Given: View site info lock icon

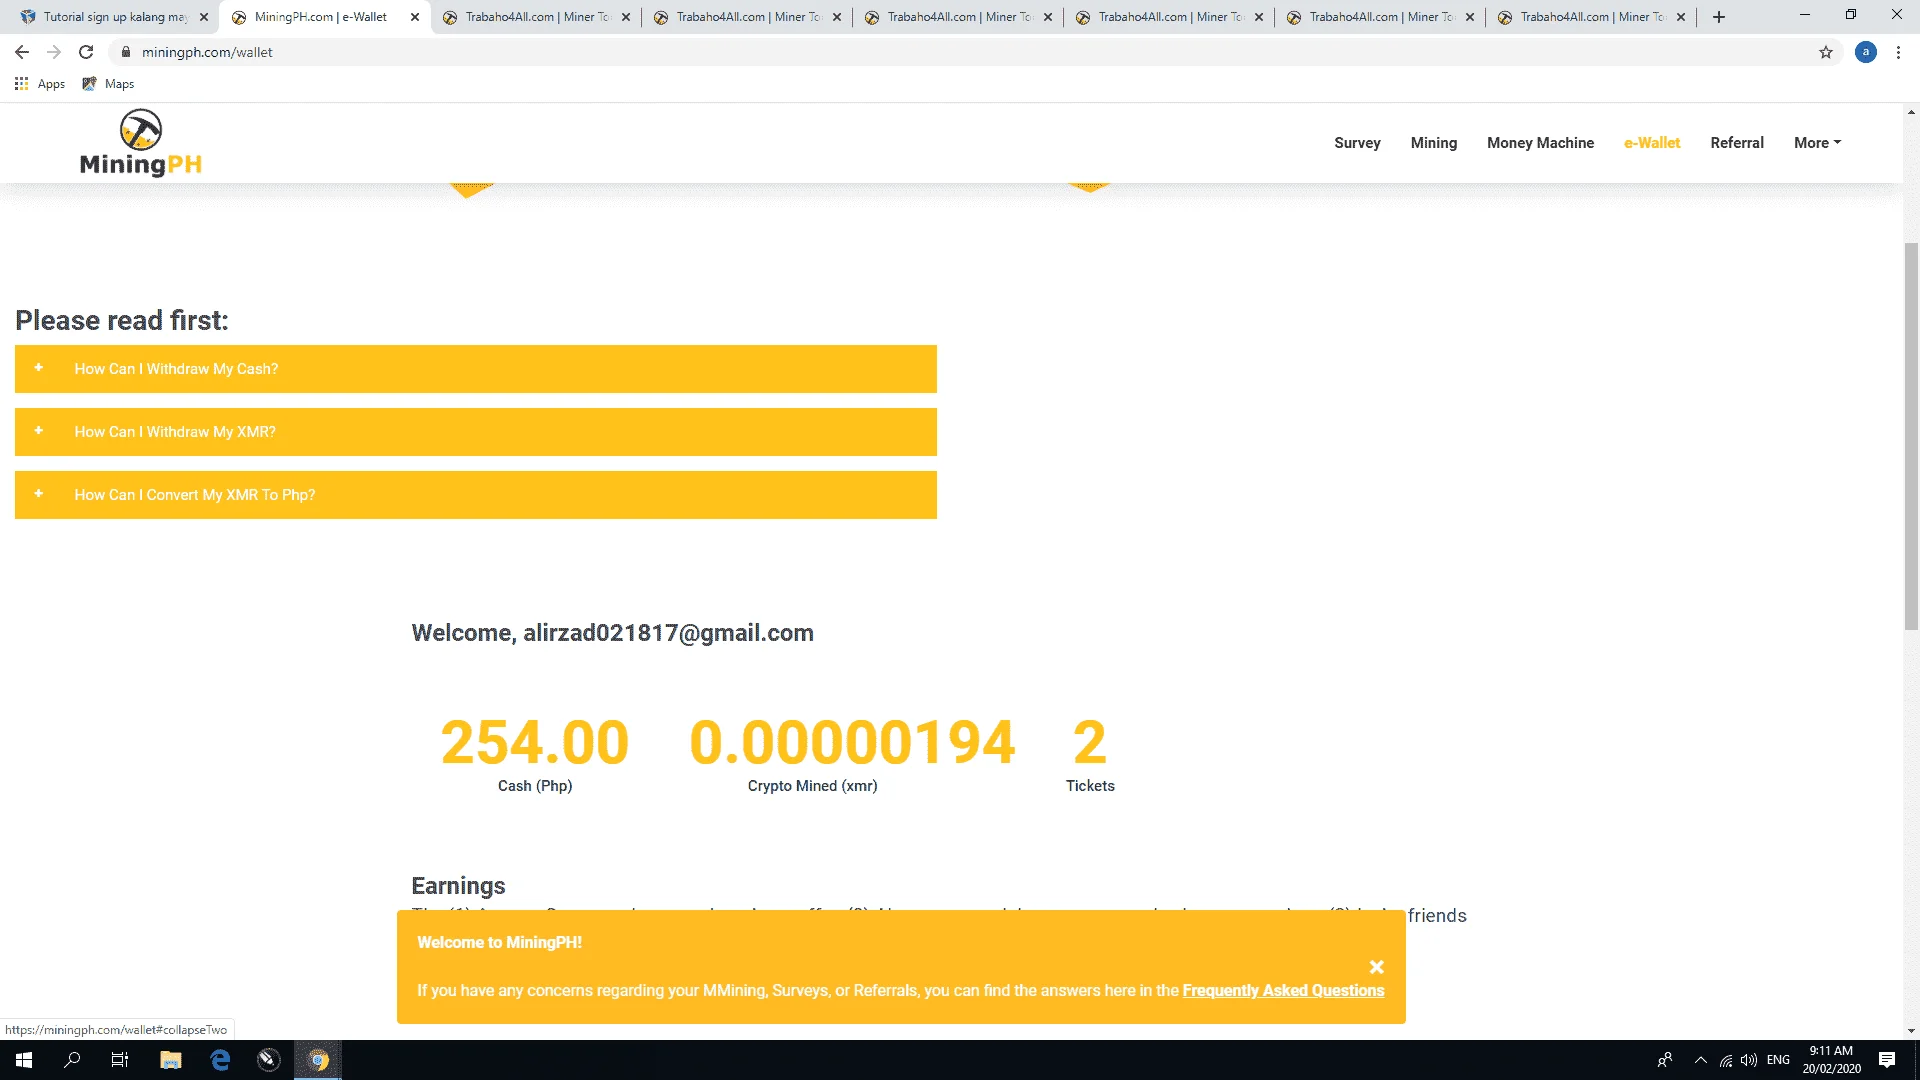Looking at the screenshot, I should tap(126, 52).
